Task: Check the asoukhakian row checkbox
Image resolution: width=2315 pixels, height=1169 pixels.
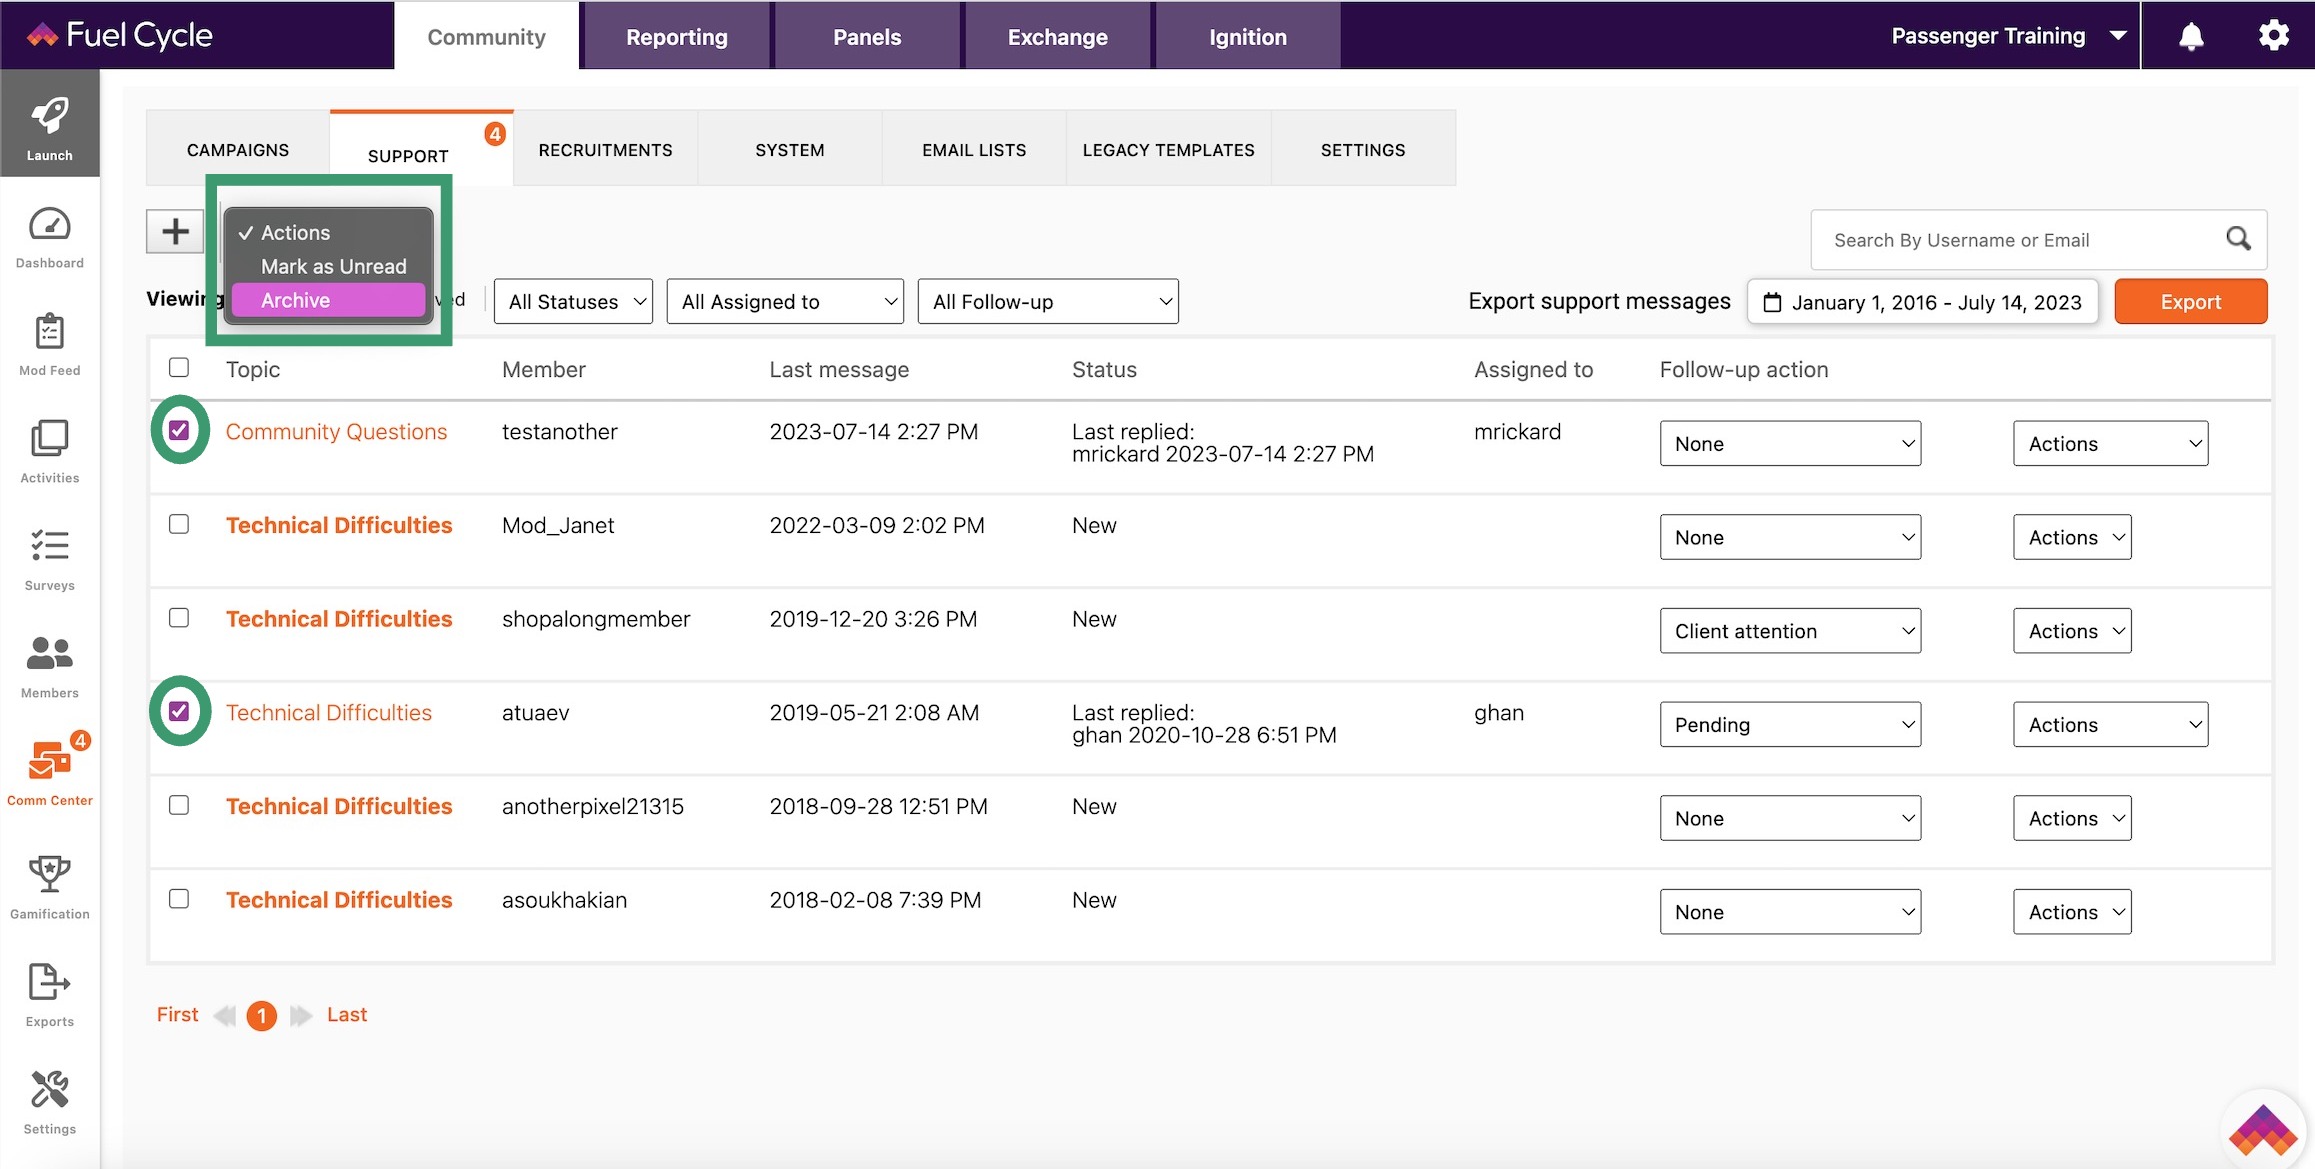Action: click(x=179, y=898)
